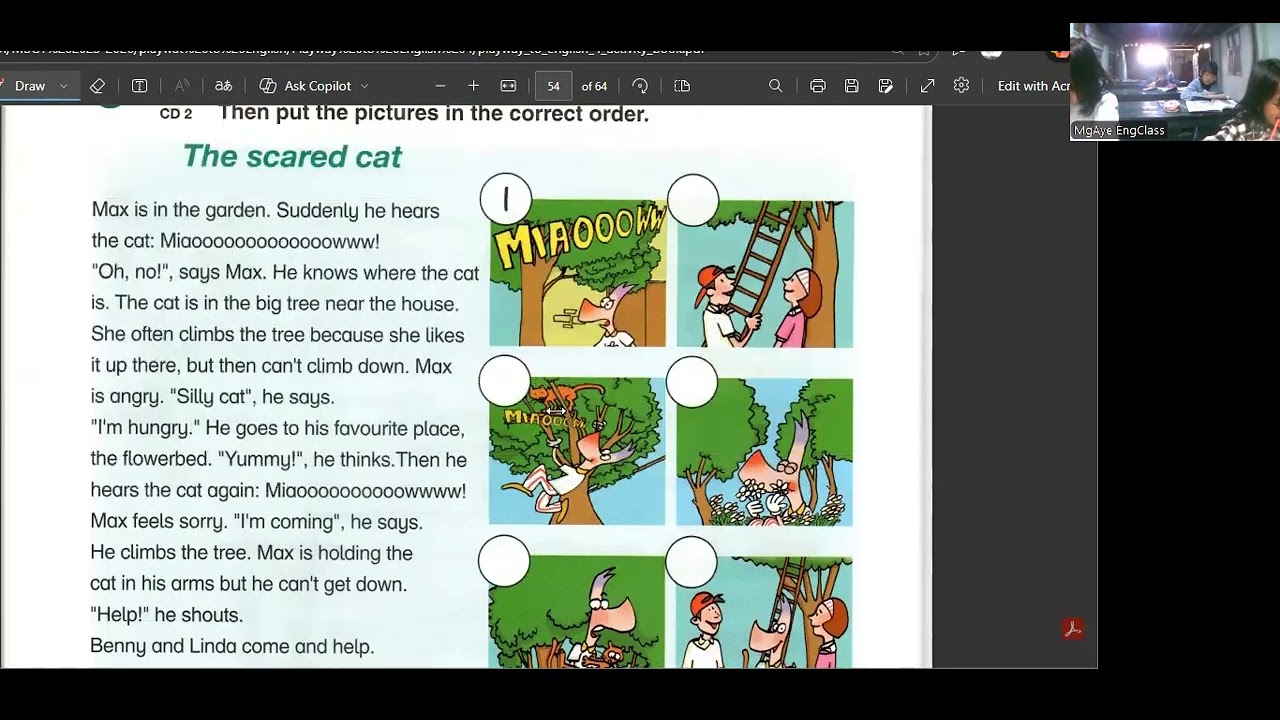The image size is (1280, 720).
Task: Click the full screen expand icon
Action: 927,86
